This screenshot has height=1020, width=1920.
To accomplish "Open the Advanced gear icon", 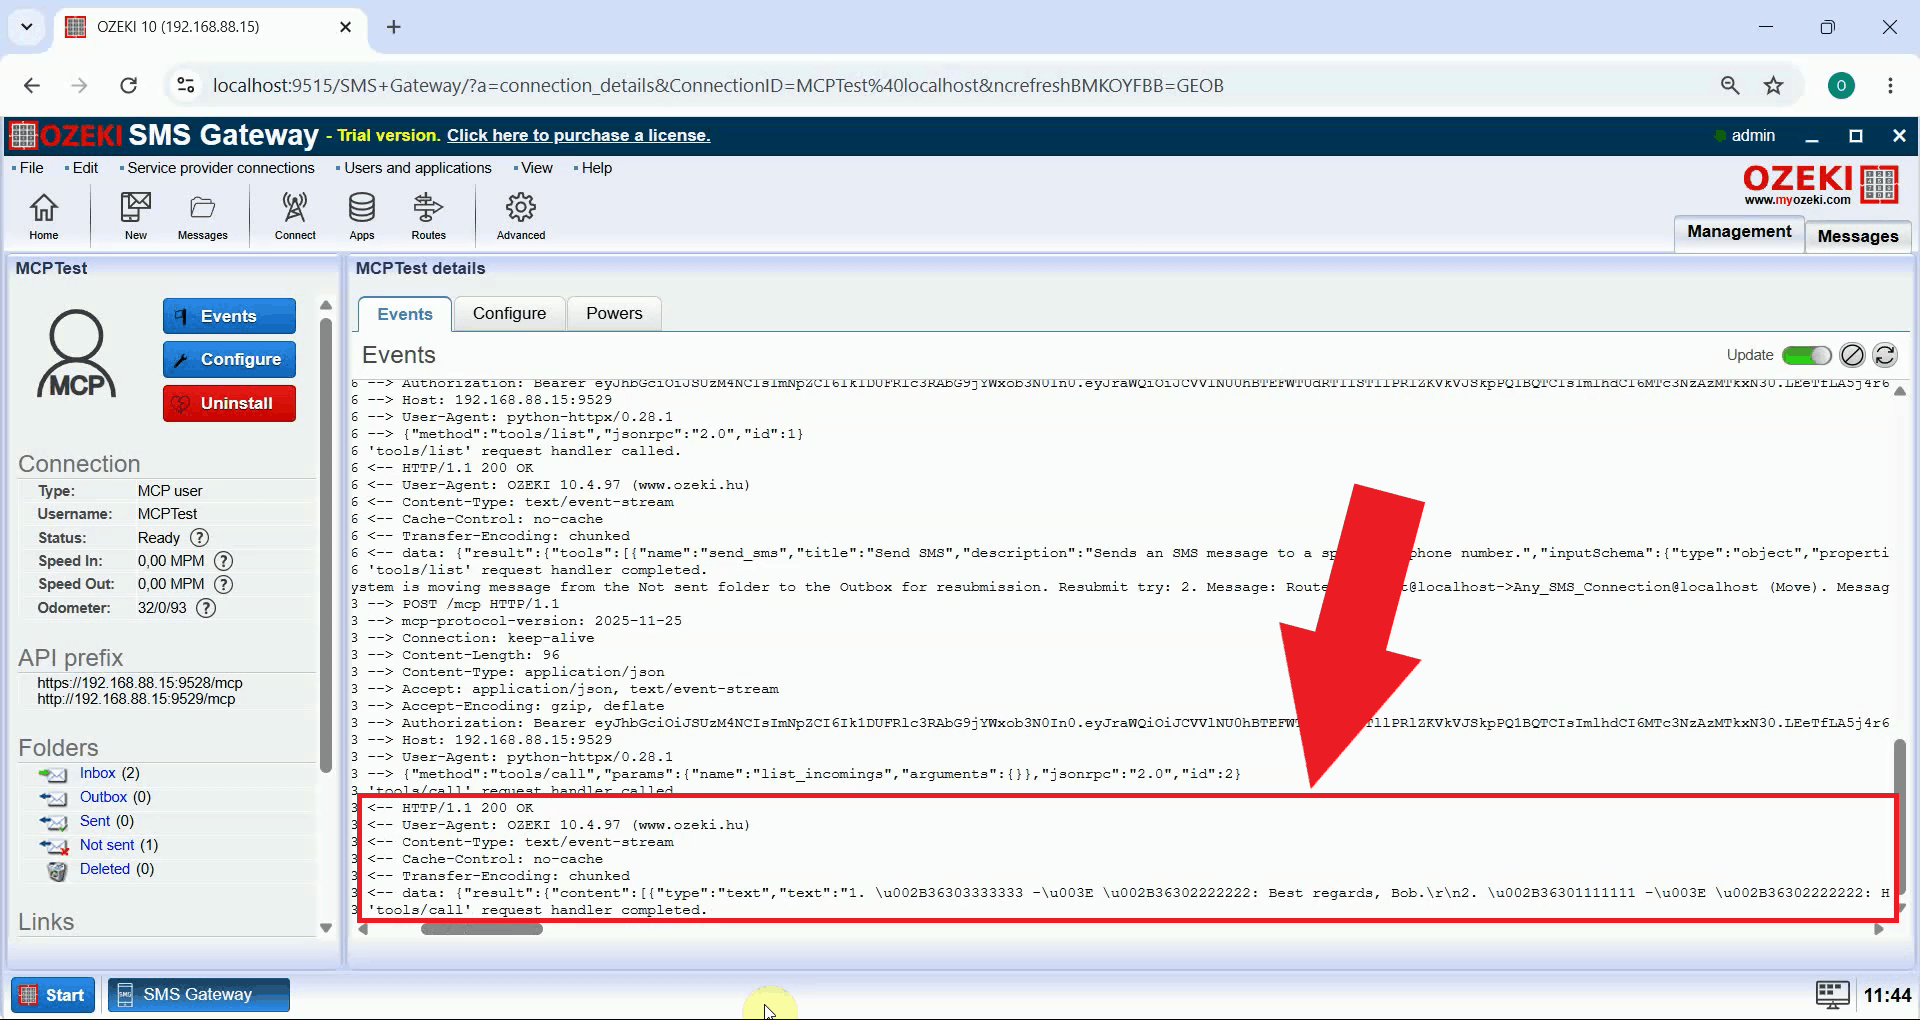I will (521, 216).
